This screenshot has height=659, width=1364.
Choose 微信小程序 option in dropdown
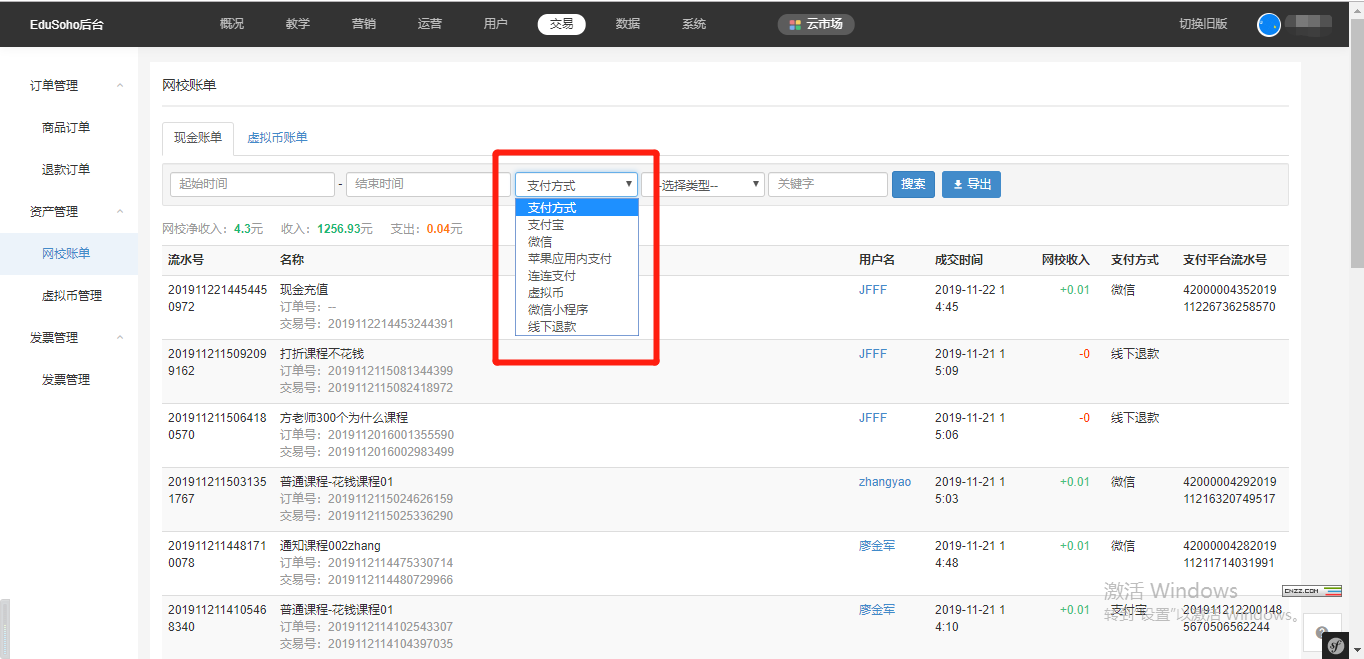pyautogui.click(x=558, y=310)
